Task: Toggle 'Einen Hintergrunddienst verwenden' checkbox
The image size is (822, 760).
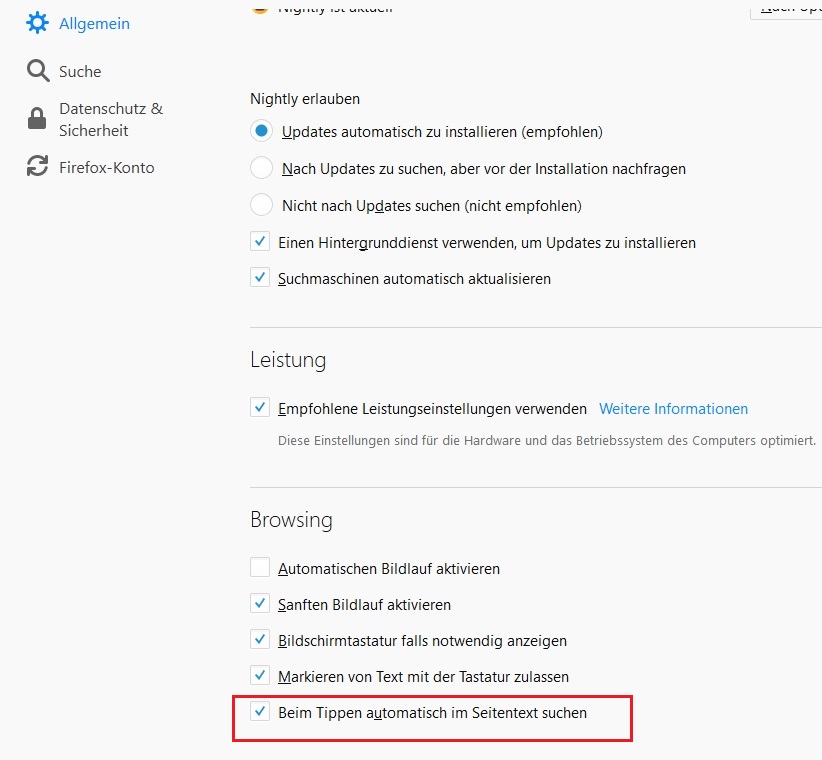Action: click(x=260, y=242)
